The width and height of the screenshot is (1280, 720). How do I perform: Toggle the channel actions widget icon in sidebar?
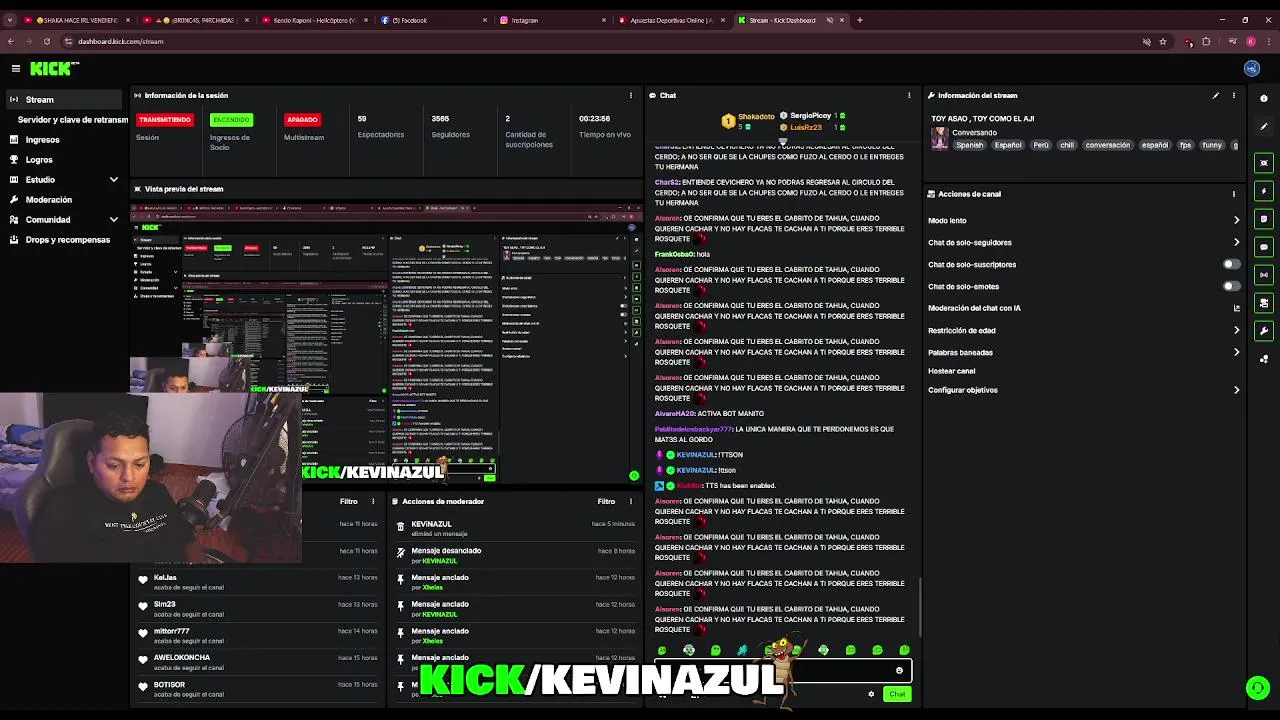click(1264, 303)
